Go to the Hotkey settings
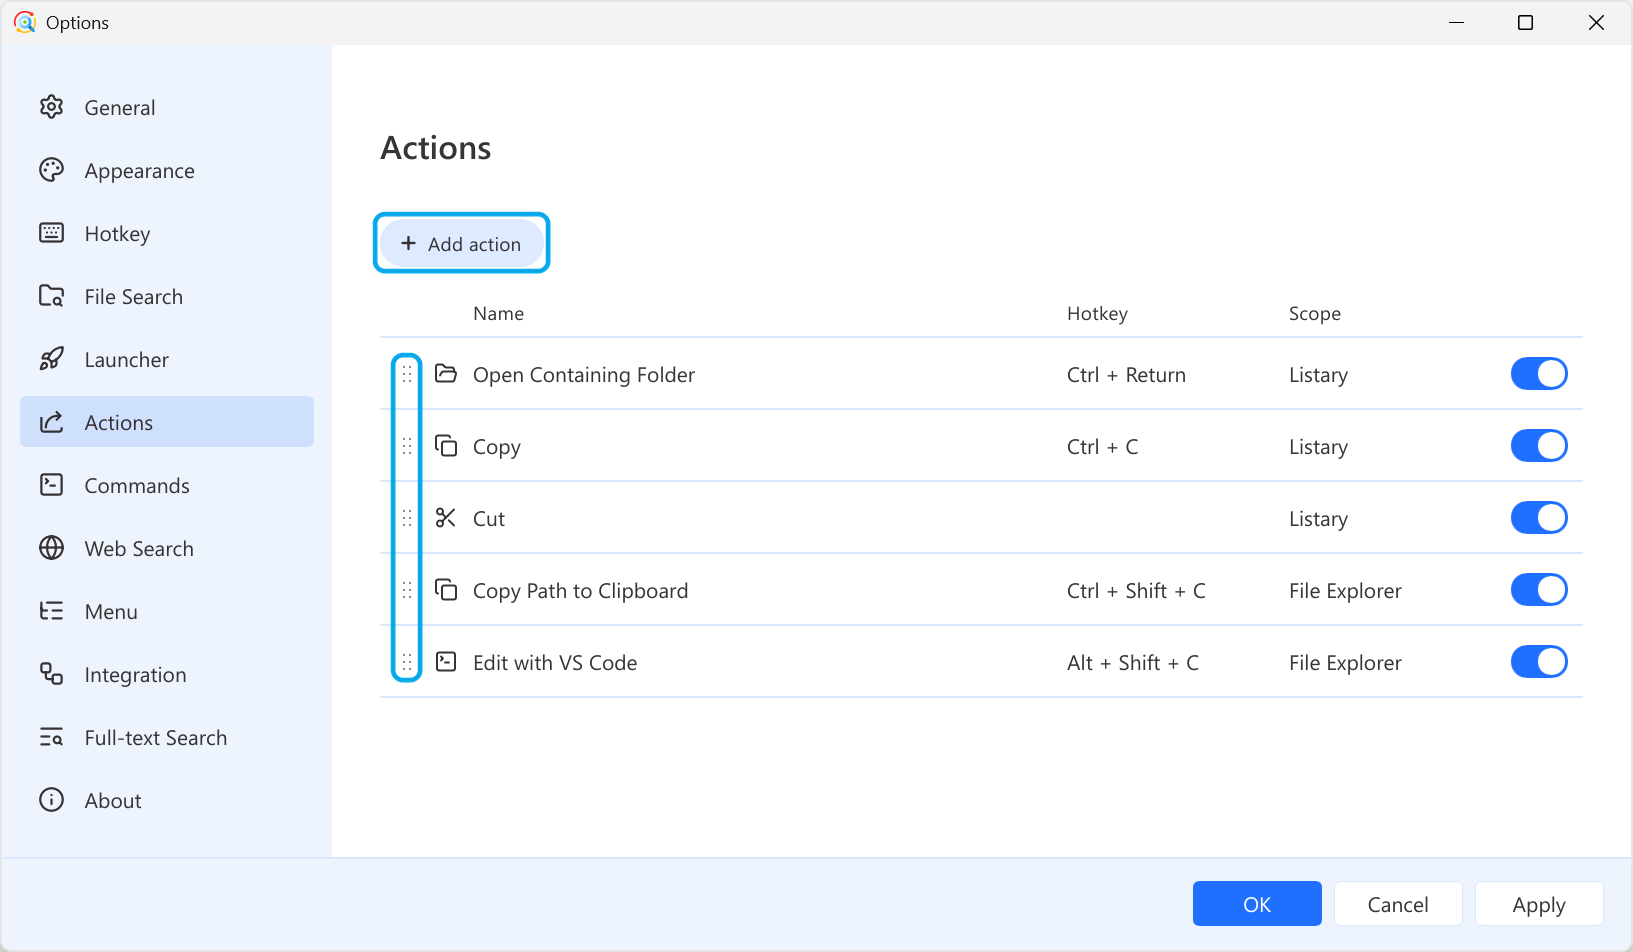 tap(167, 233)
